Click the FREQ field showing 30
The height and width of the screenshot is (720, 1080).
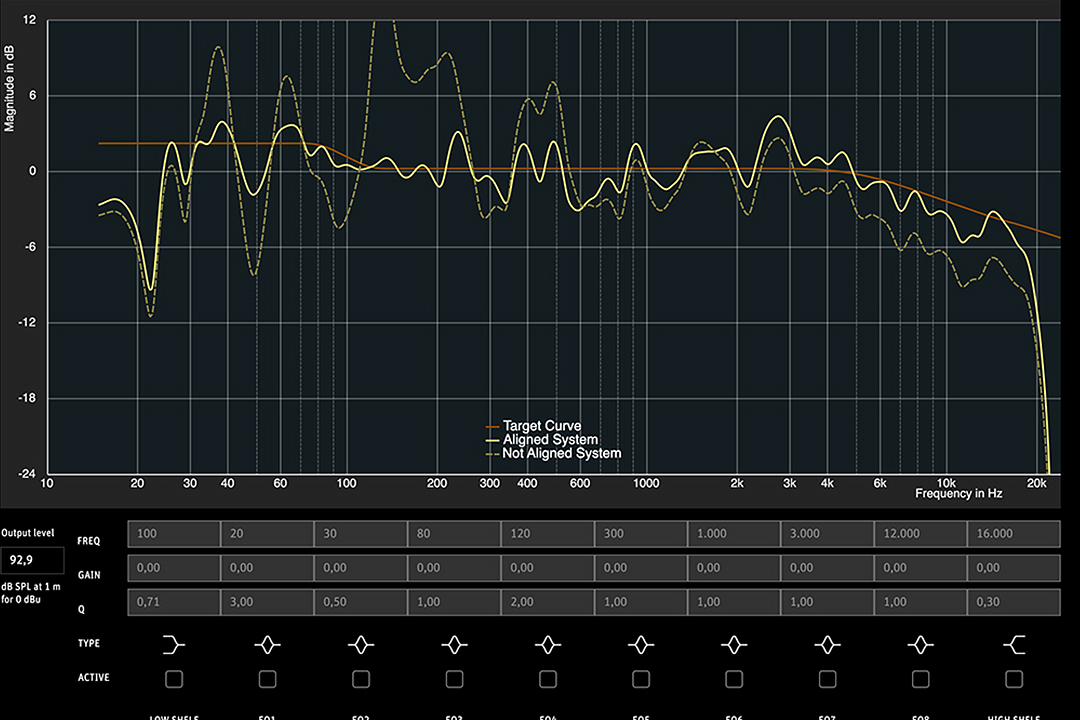[x=361, y=534]
